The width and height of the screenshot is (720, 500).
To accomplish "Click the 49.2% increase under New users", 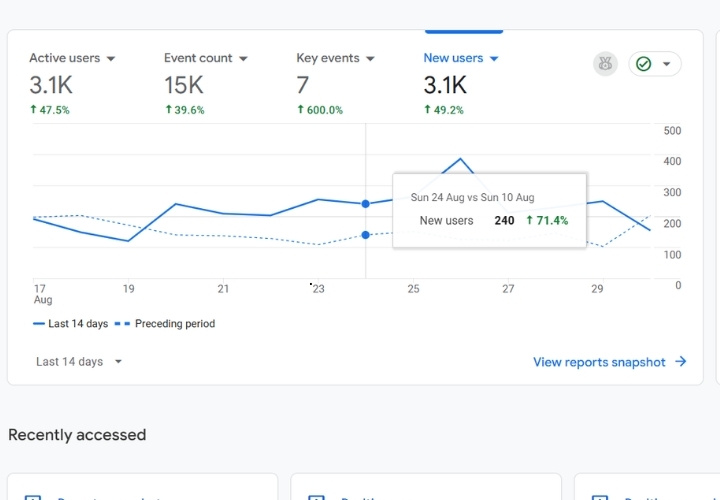I will (444, 110).
